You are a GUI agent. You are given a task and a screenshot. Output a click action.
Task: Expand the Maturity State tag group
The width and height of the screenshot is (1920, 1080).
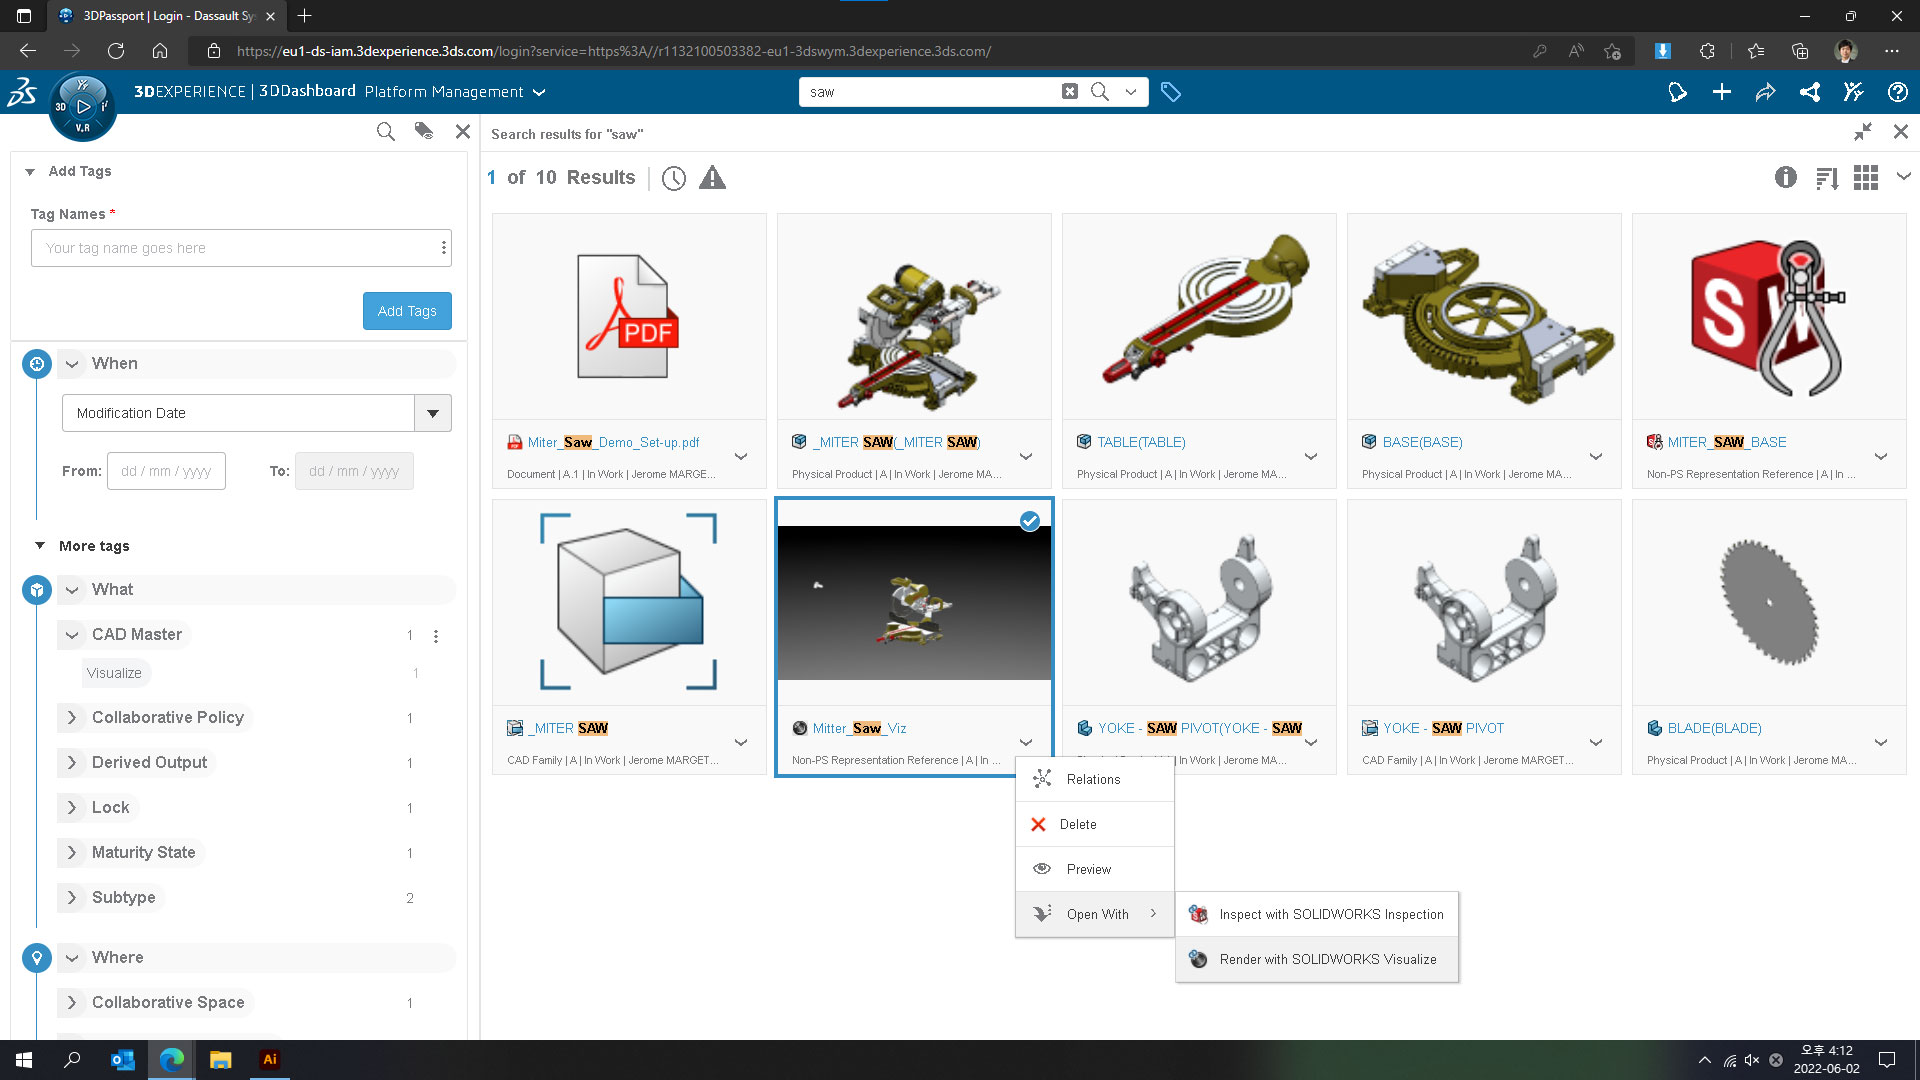click(x=72, y=853)
